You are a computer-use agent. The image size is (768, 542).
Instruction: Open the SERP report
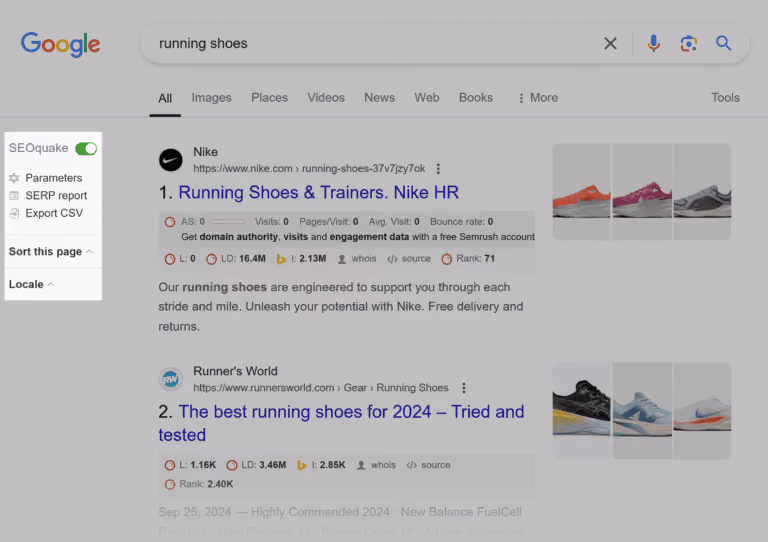tap(56, 195)
